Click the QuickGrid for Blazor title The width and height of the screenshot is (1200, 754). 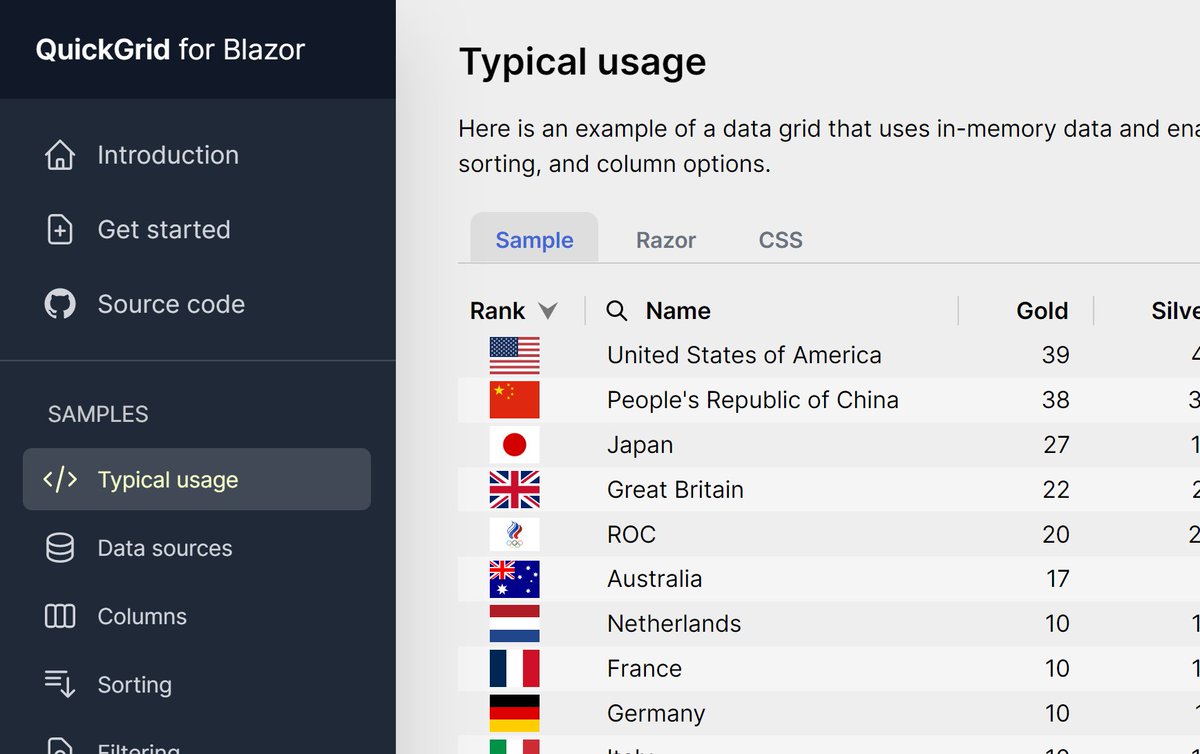click(170, 50)
